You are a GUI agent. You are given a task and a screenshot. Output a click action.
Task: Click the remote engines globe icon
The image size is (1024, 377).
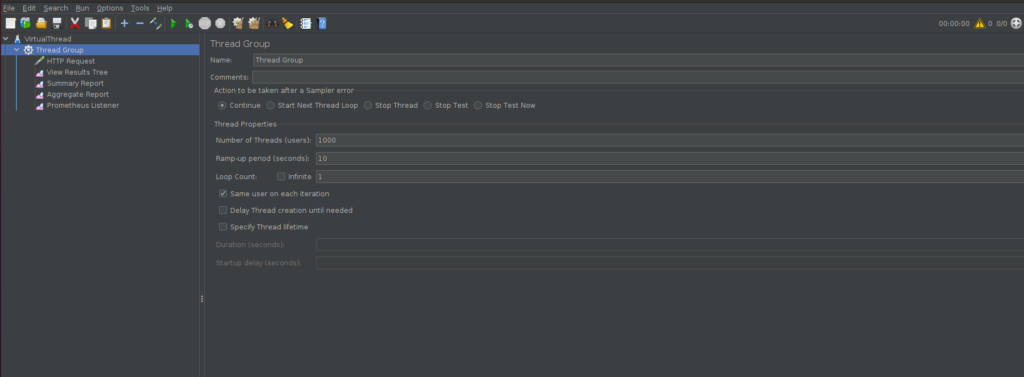[x=1016, y=24]
